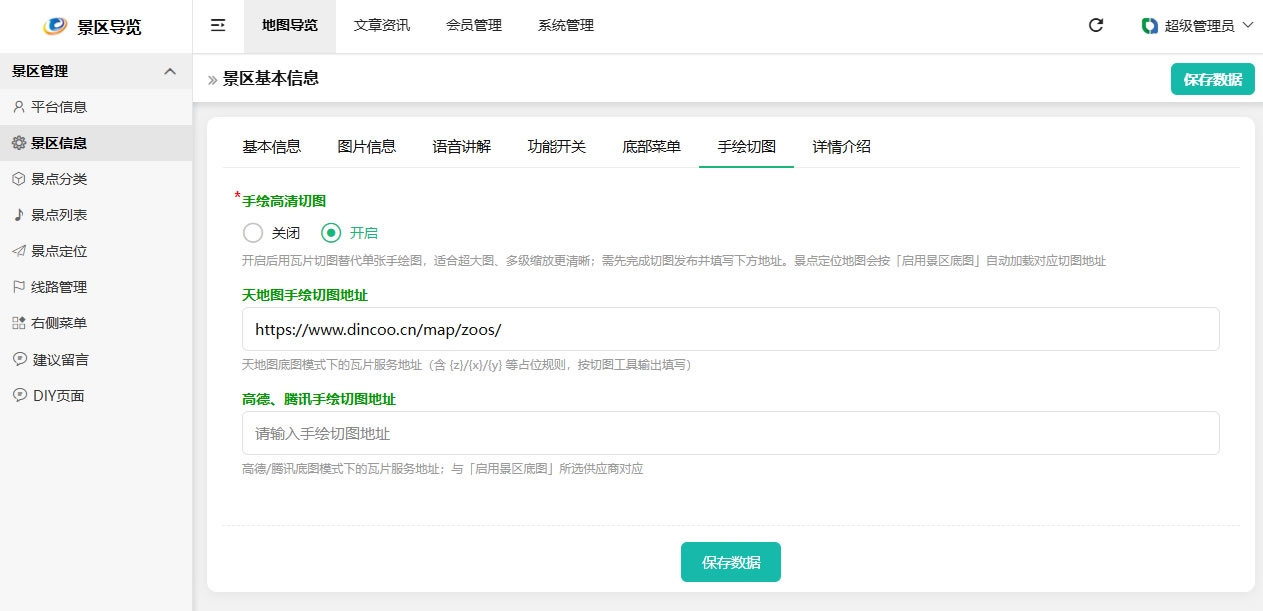1263x611 pixels.
Task: Open the 会员管理 top menu
Action: click(x=474, y=26)
